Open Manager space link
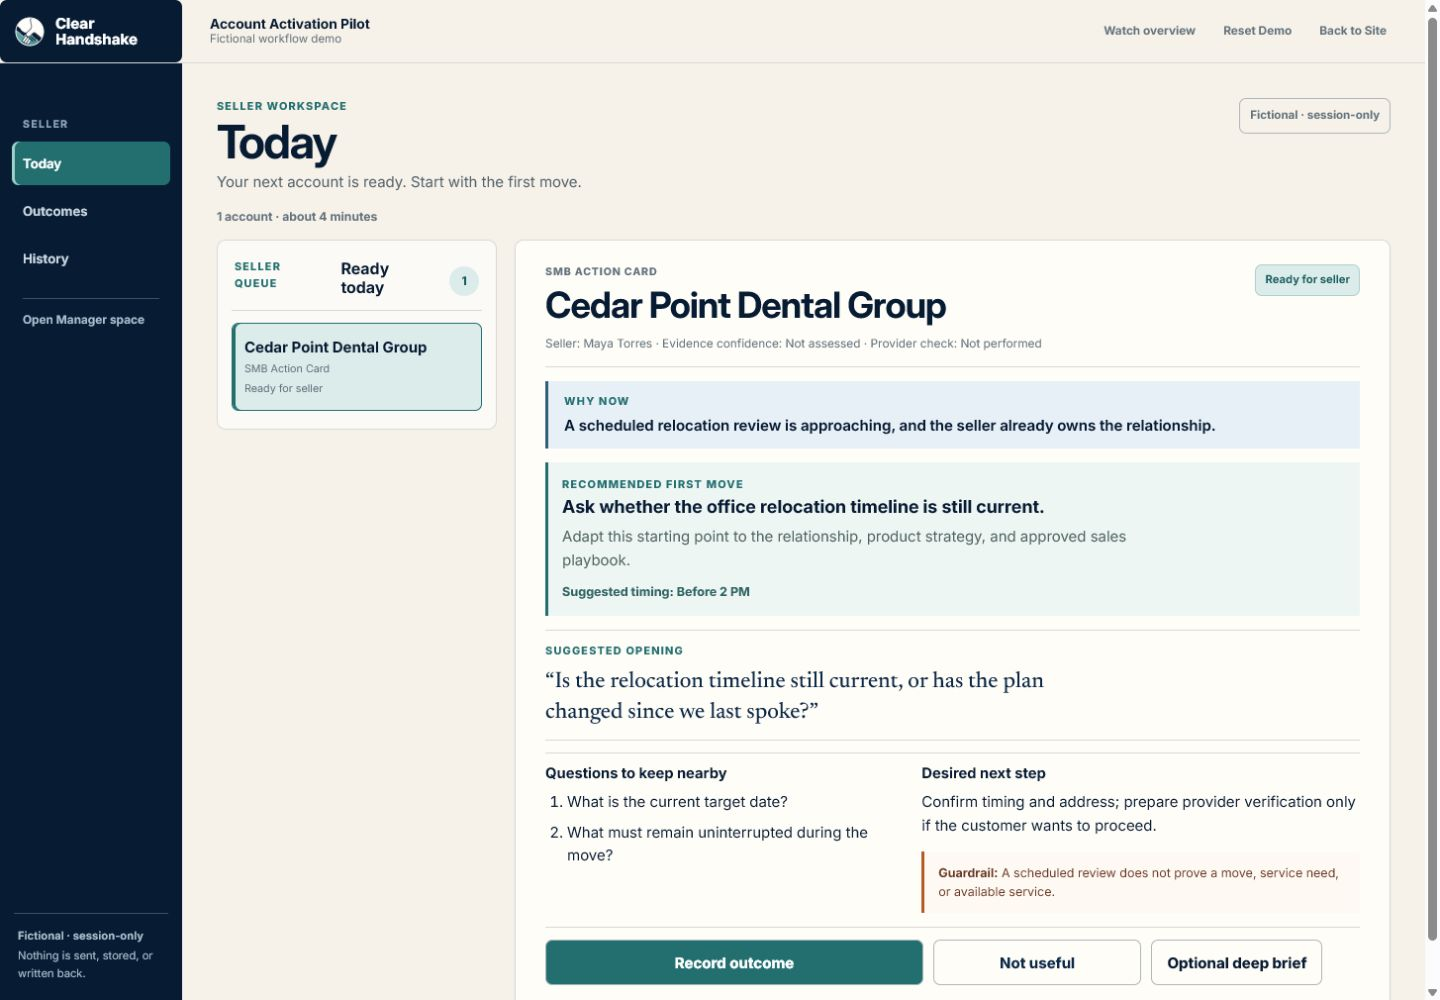Image resolution: width=1440 pixels, height=1000 pixels. [x=84, y=320]
